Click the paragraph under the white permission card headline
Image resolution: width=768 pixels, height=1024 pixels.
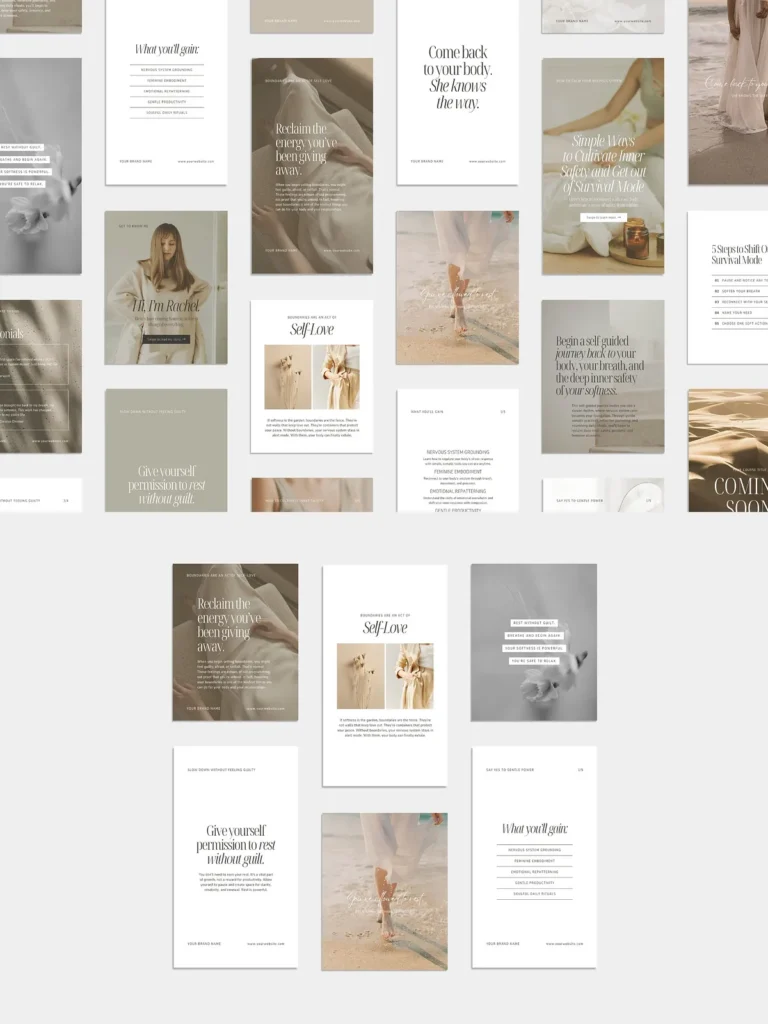point(236,882)
